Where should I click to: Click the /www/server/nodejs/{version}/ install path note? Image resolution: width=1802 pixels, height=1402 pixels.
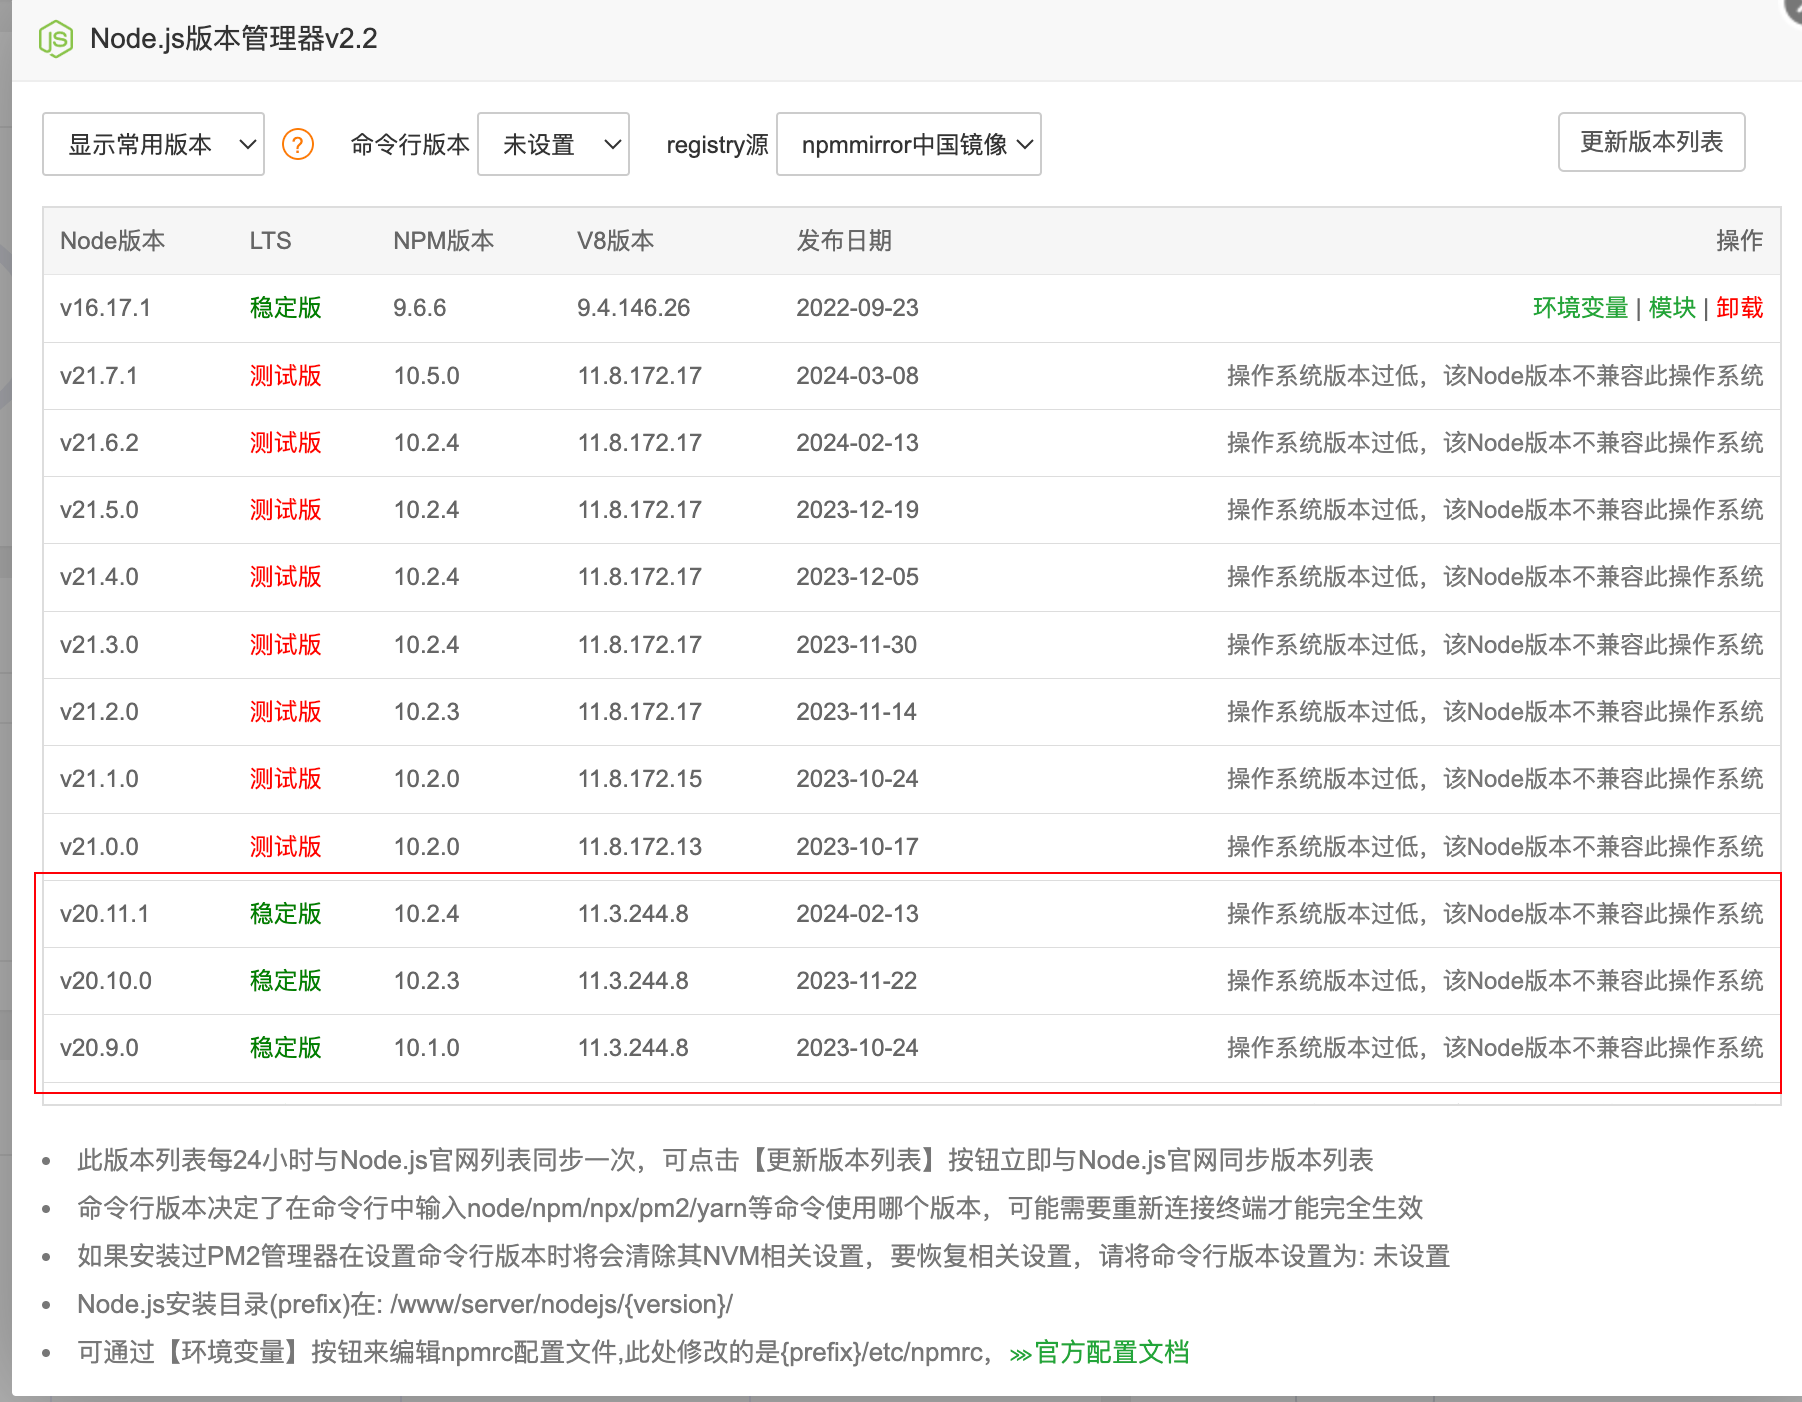coord(405,1304)
